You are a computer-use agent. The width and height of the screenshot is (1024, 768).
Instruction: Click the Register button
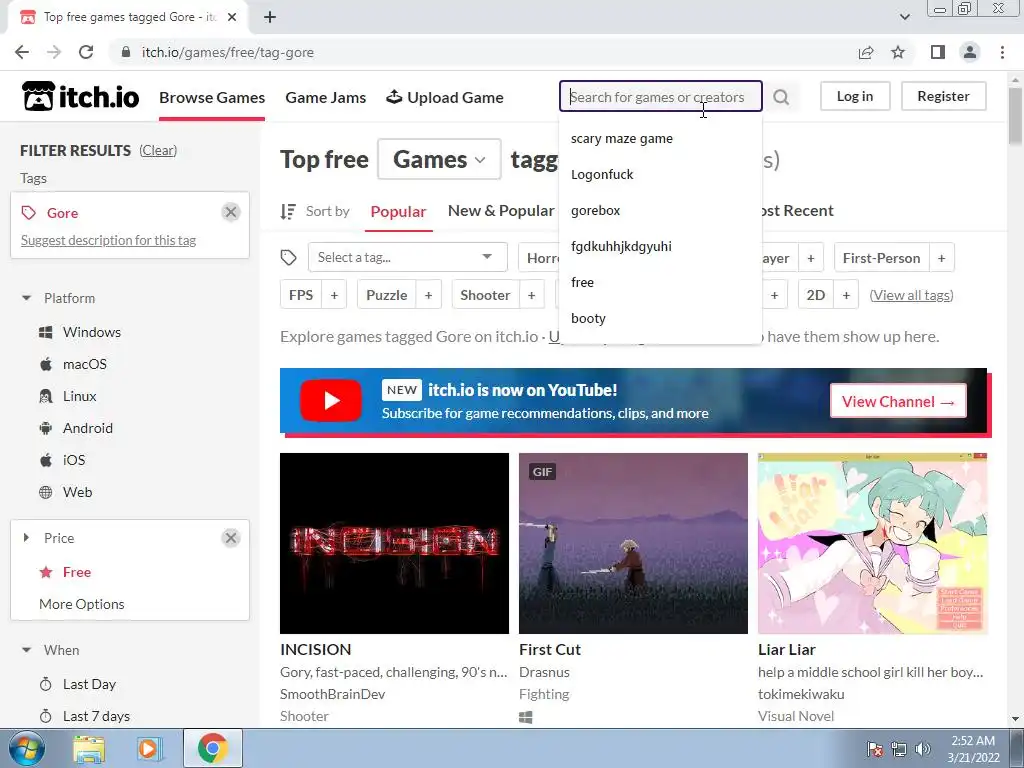[x=944, y=96]
